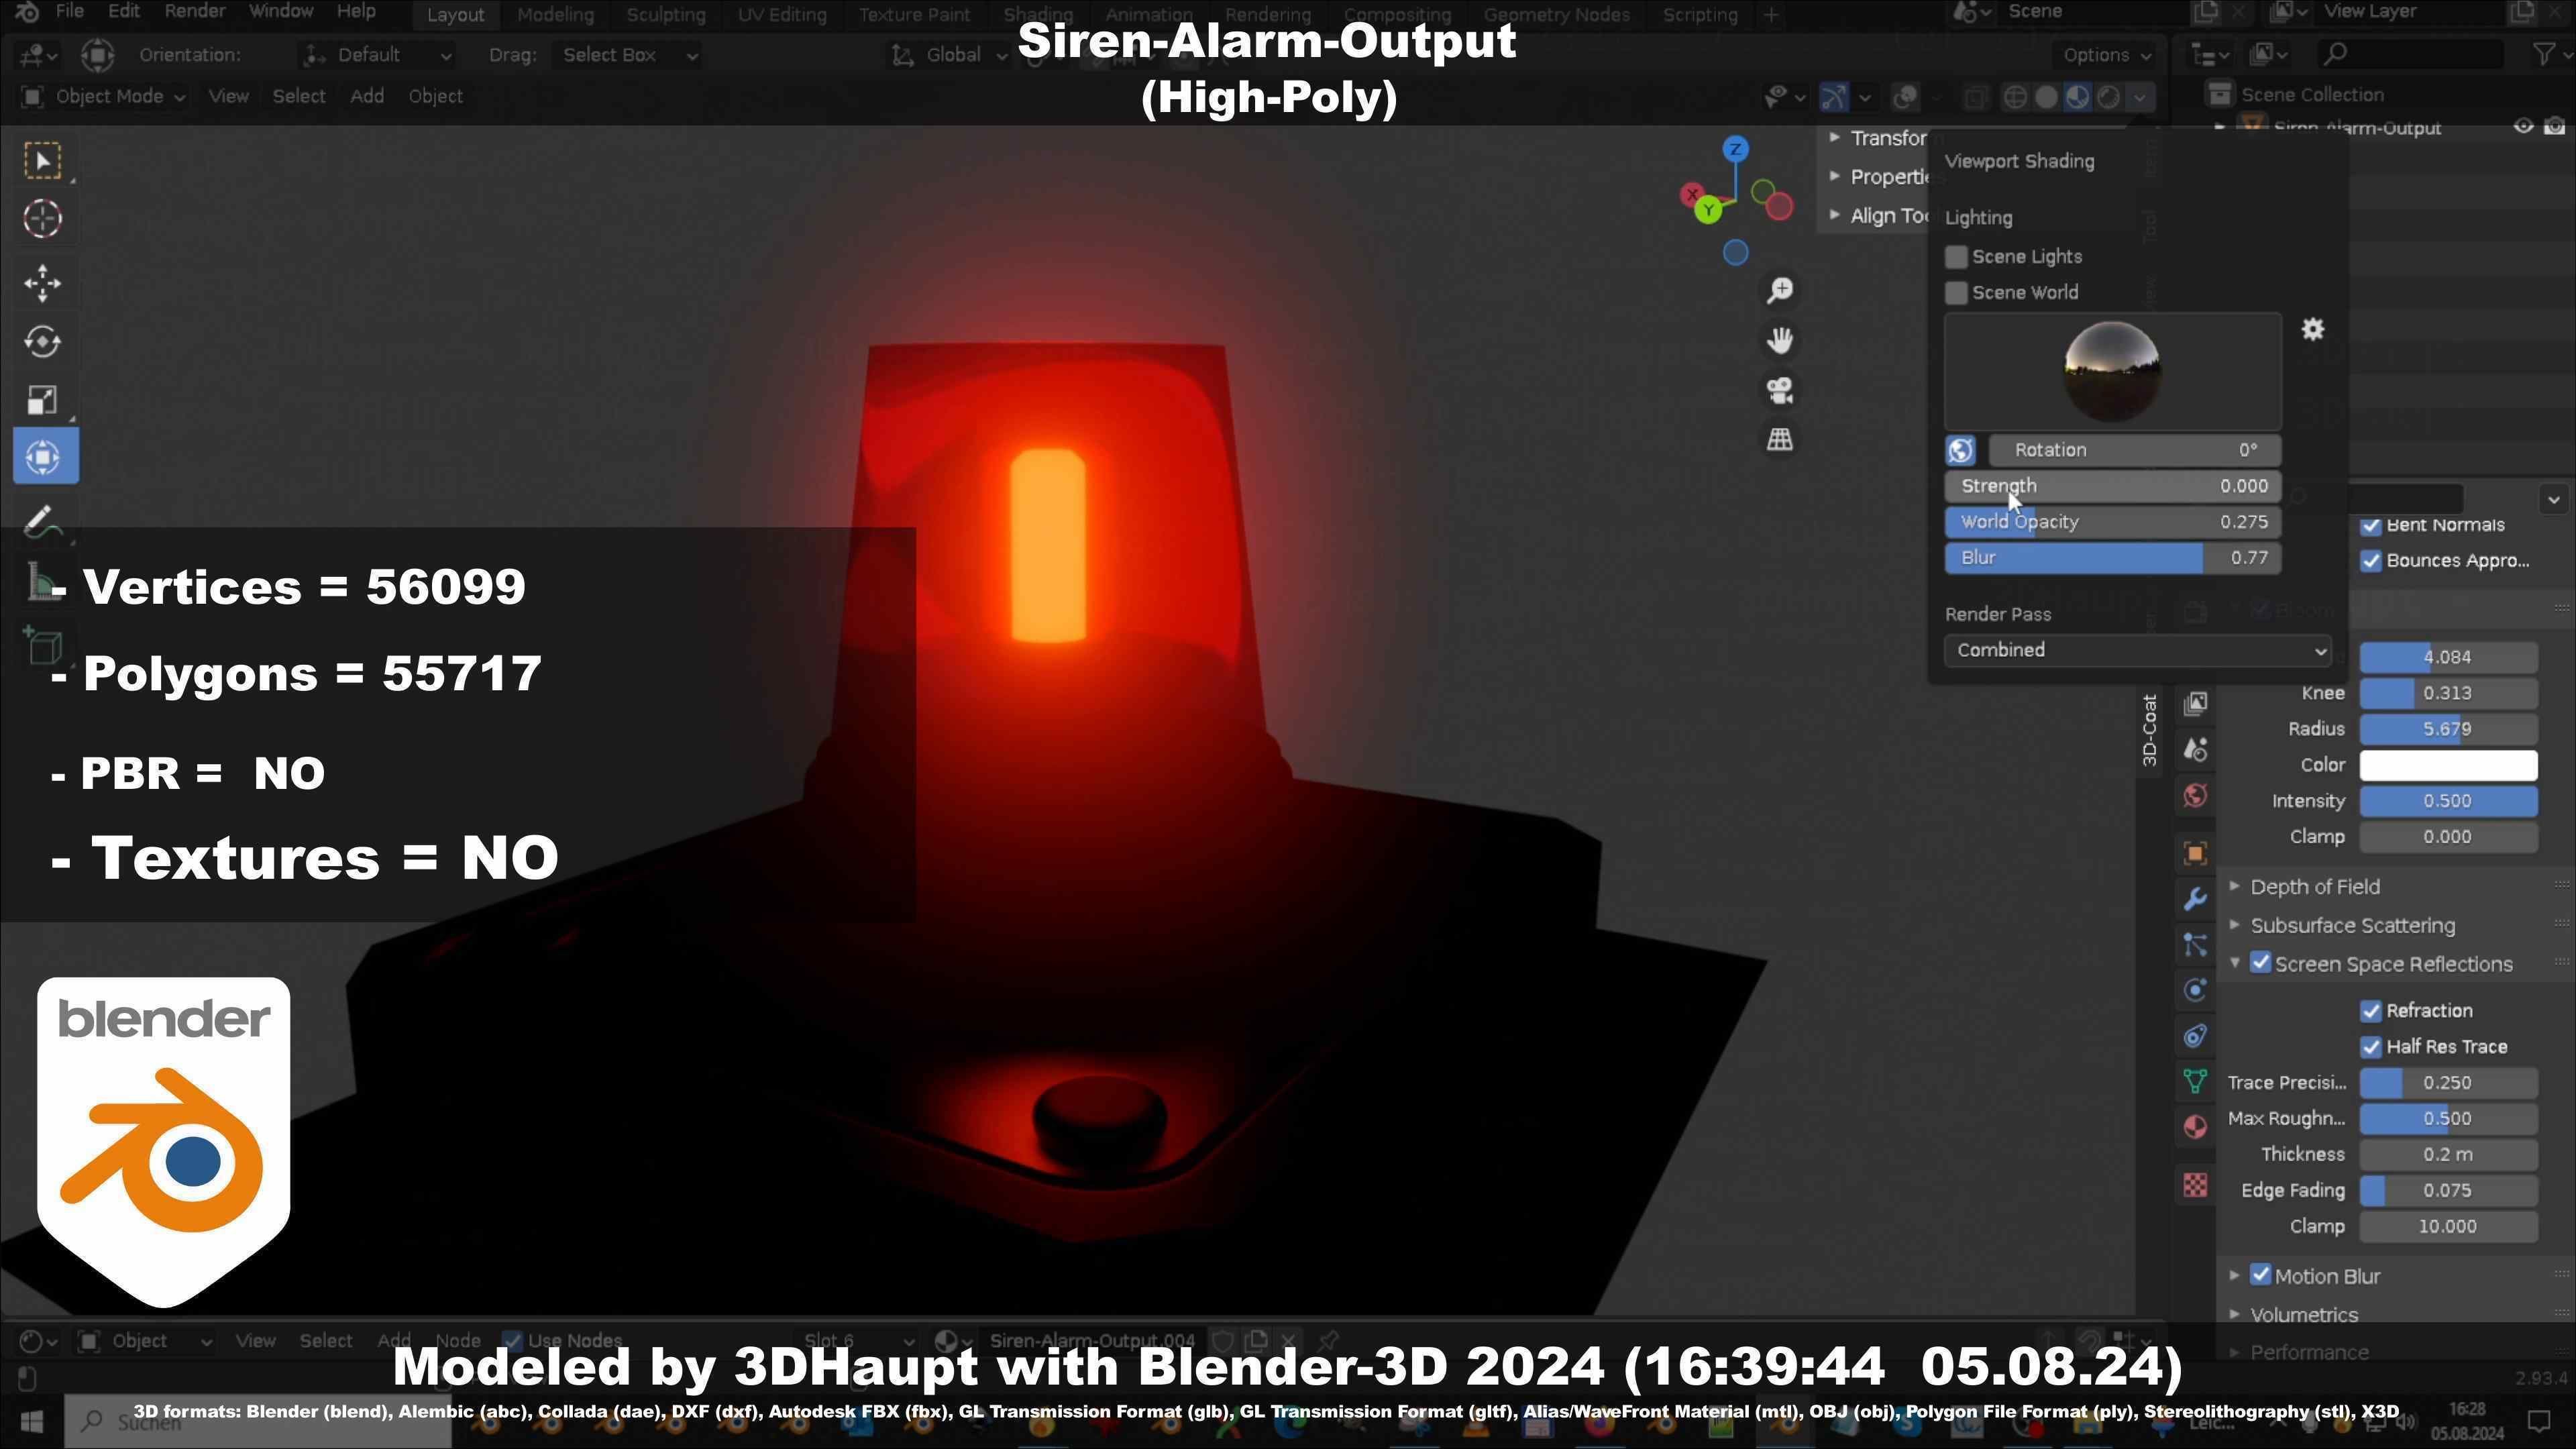This screenshot has width=2576, height=1449.
Task: Open the Material properties tab
Action: [2195, 1127]
